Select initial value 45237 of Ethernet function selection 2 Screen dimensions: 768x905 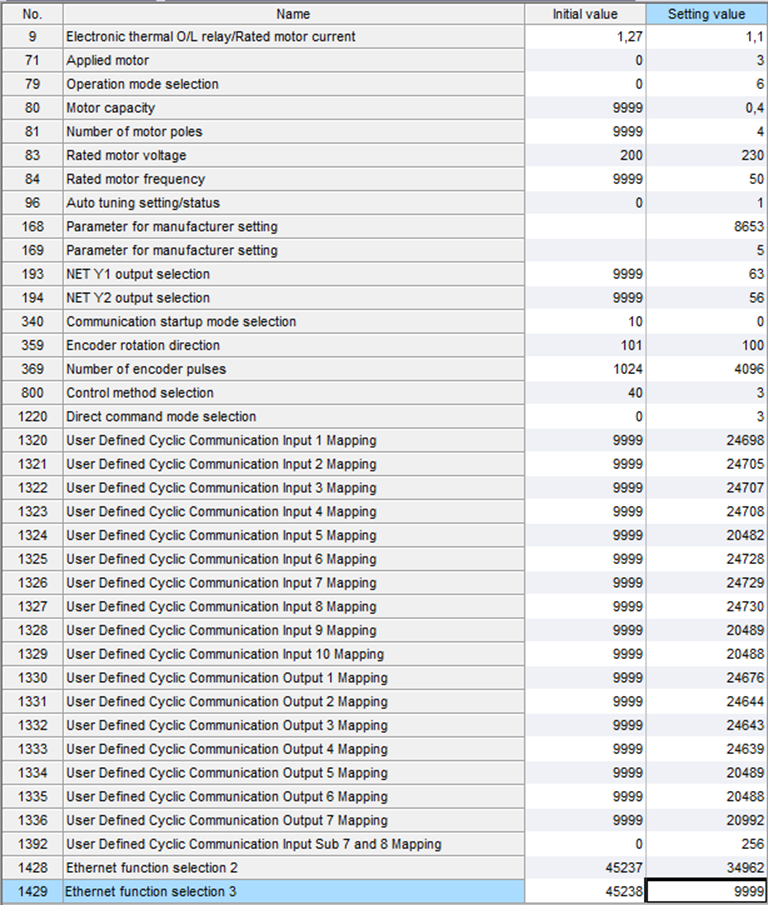click(585, 868)
